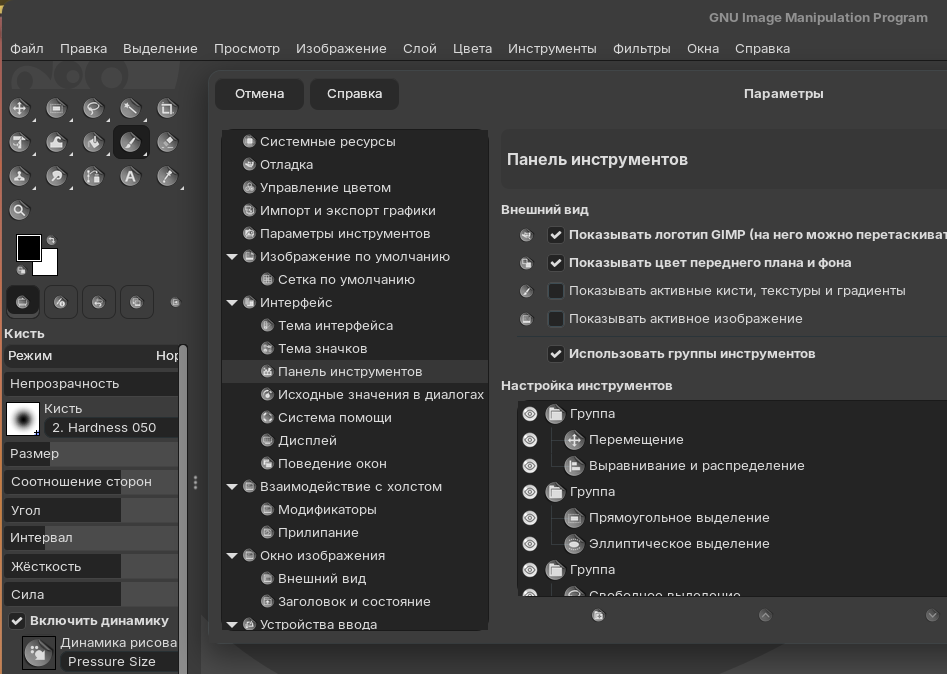Open the 'Цвета' menu

tap(472, 48)
